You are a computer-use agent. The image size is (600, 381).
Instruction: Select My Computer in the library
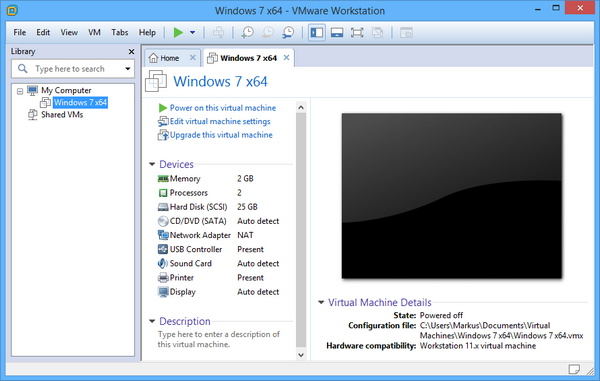pos(66,90)
